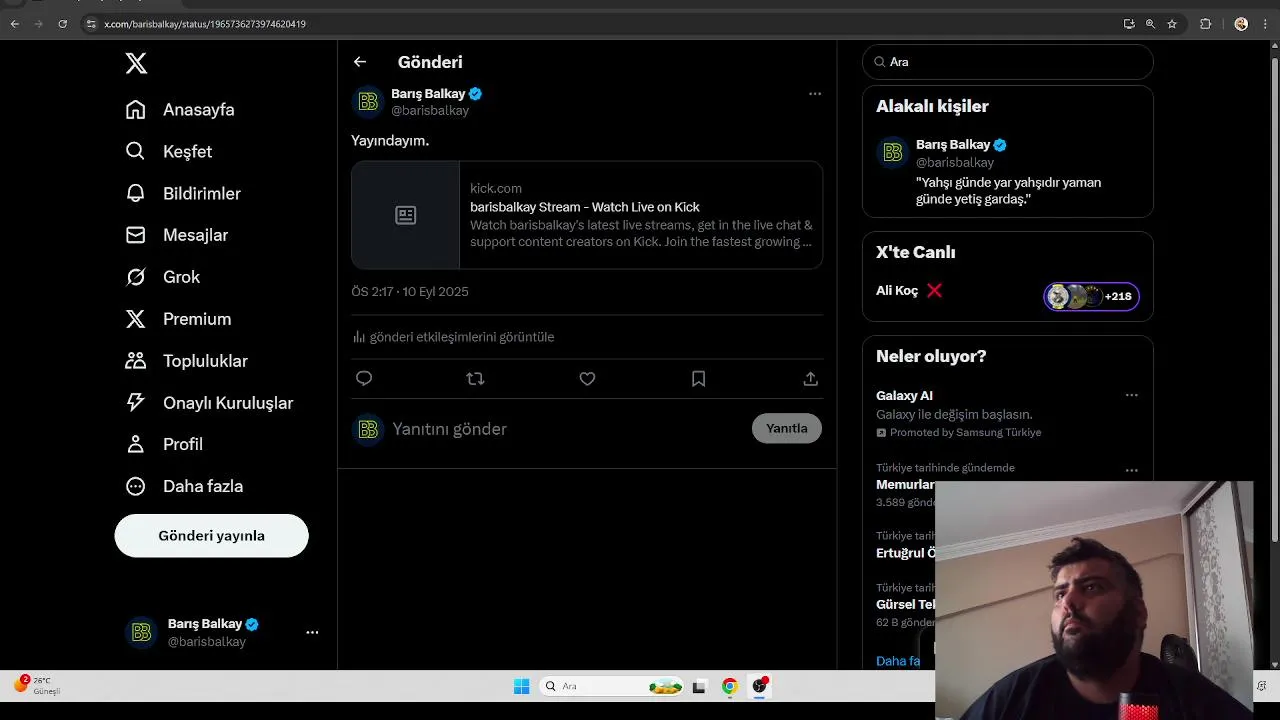Click Yanıtla reply button

click(787, 428)
